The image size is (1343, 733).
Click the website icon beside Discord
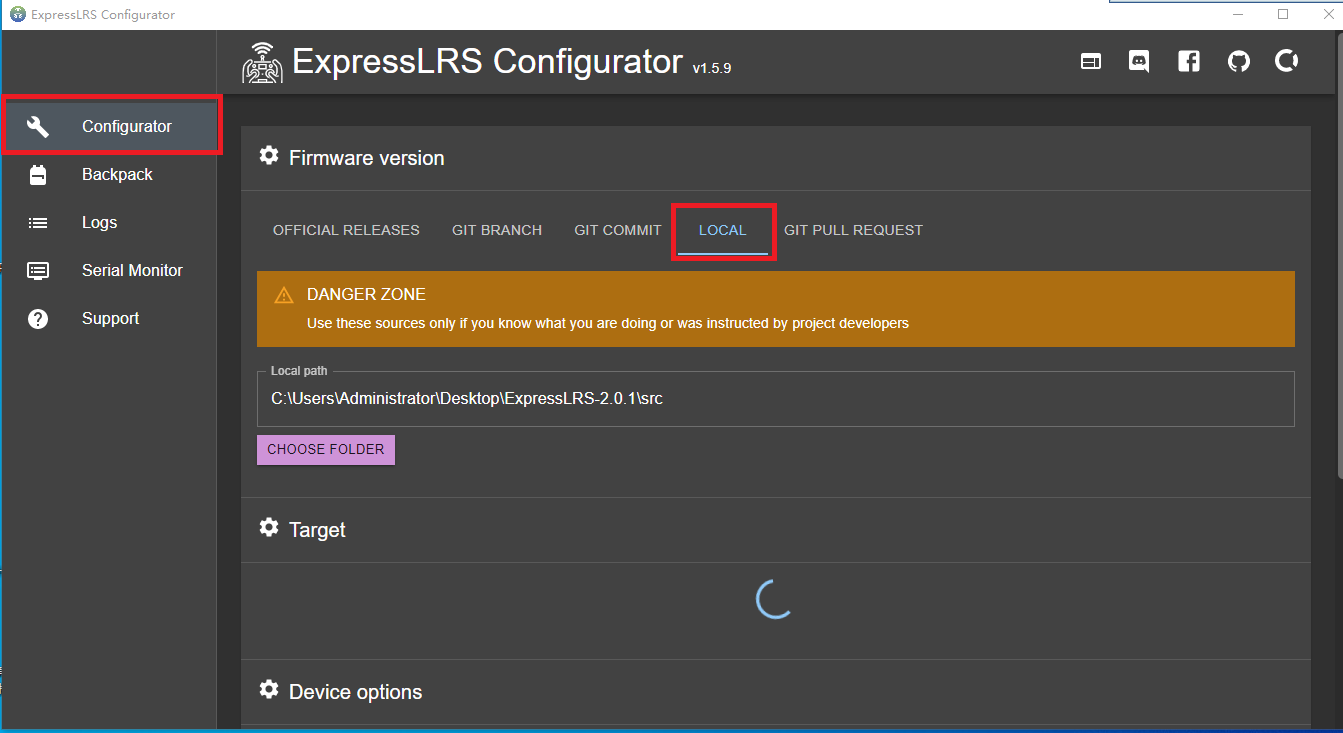[x=1091, y=62]
